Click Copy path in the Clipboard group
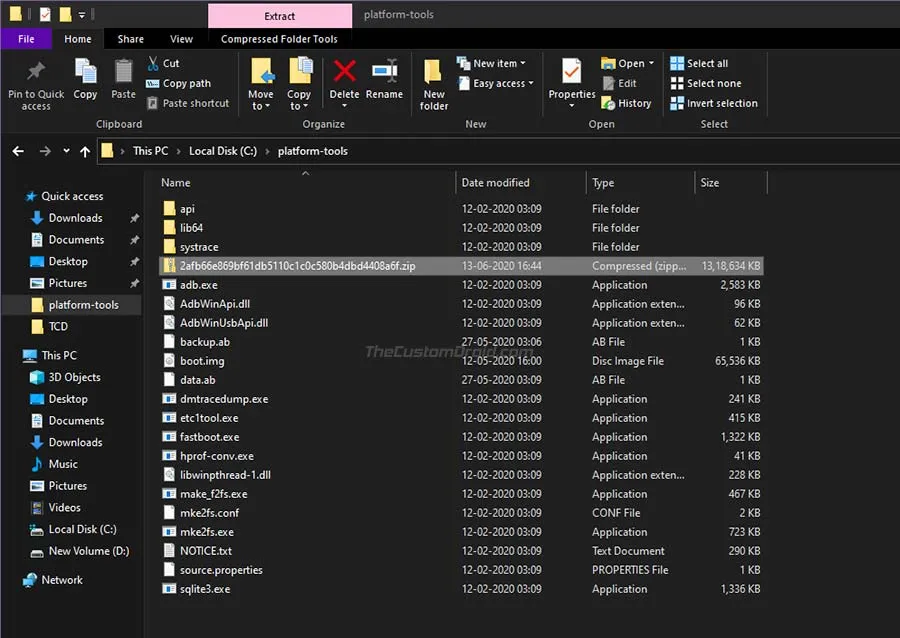This screenshot has height=638, width=900. (x=187, y=84)
